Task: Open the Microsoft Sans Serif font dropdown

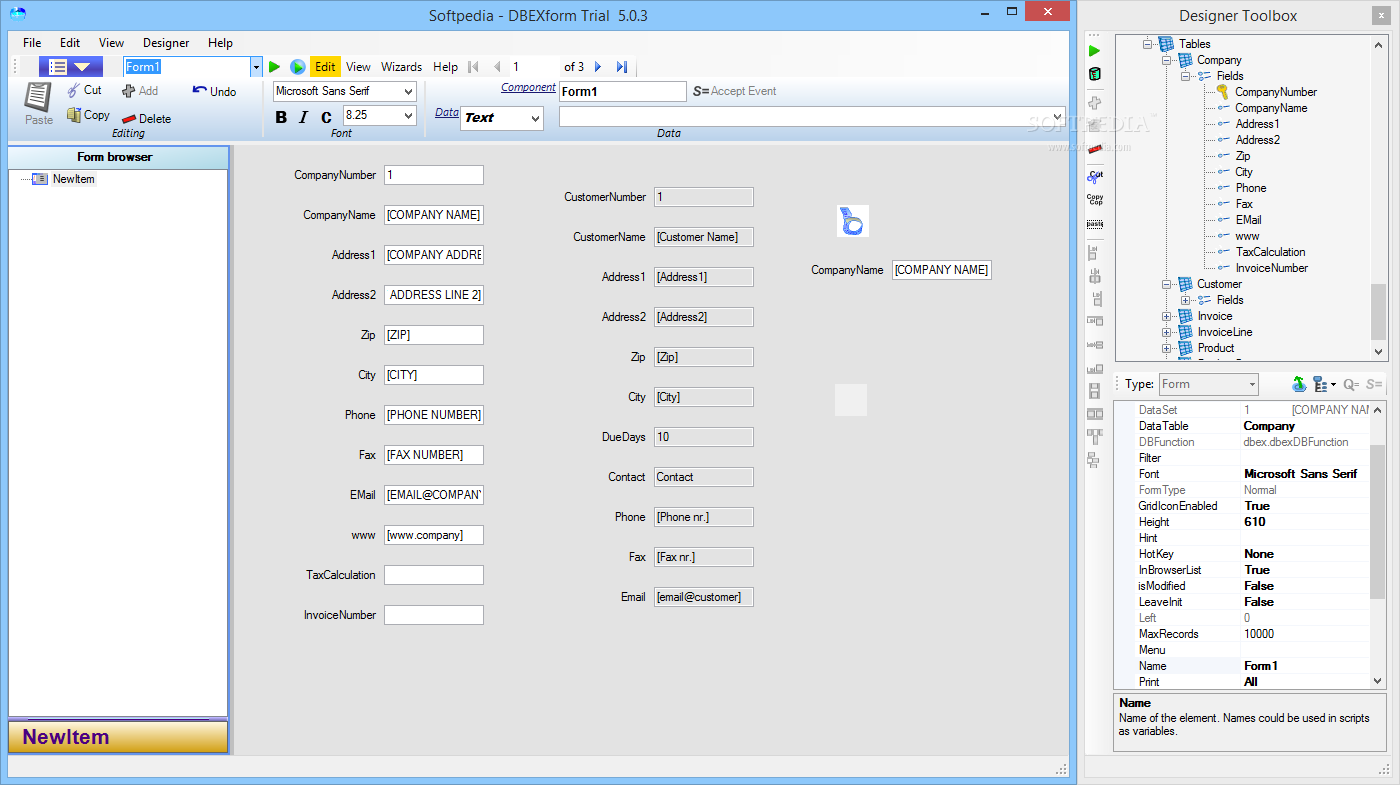Action: click(408, 91)
